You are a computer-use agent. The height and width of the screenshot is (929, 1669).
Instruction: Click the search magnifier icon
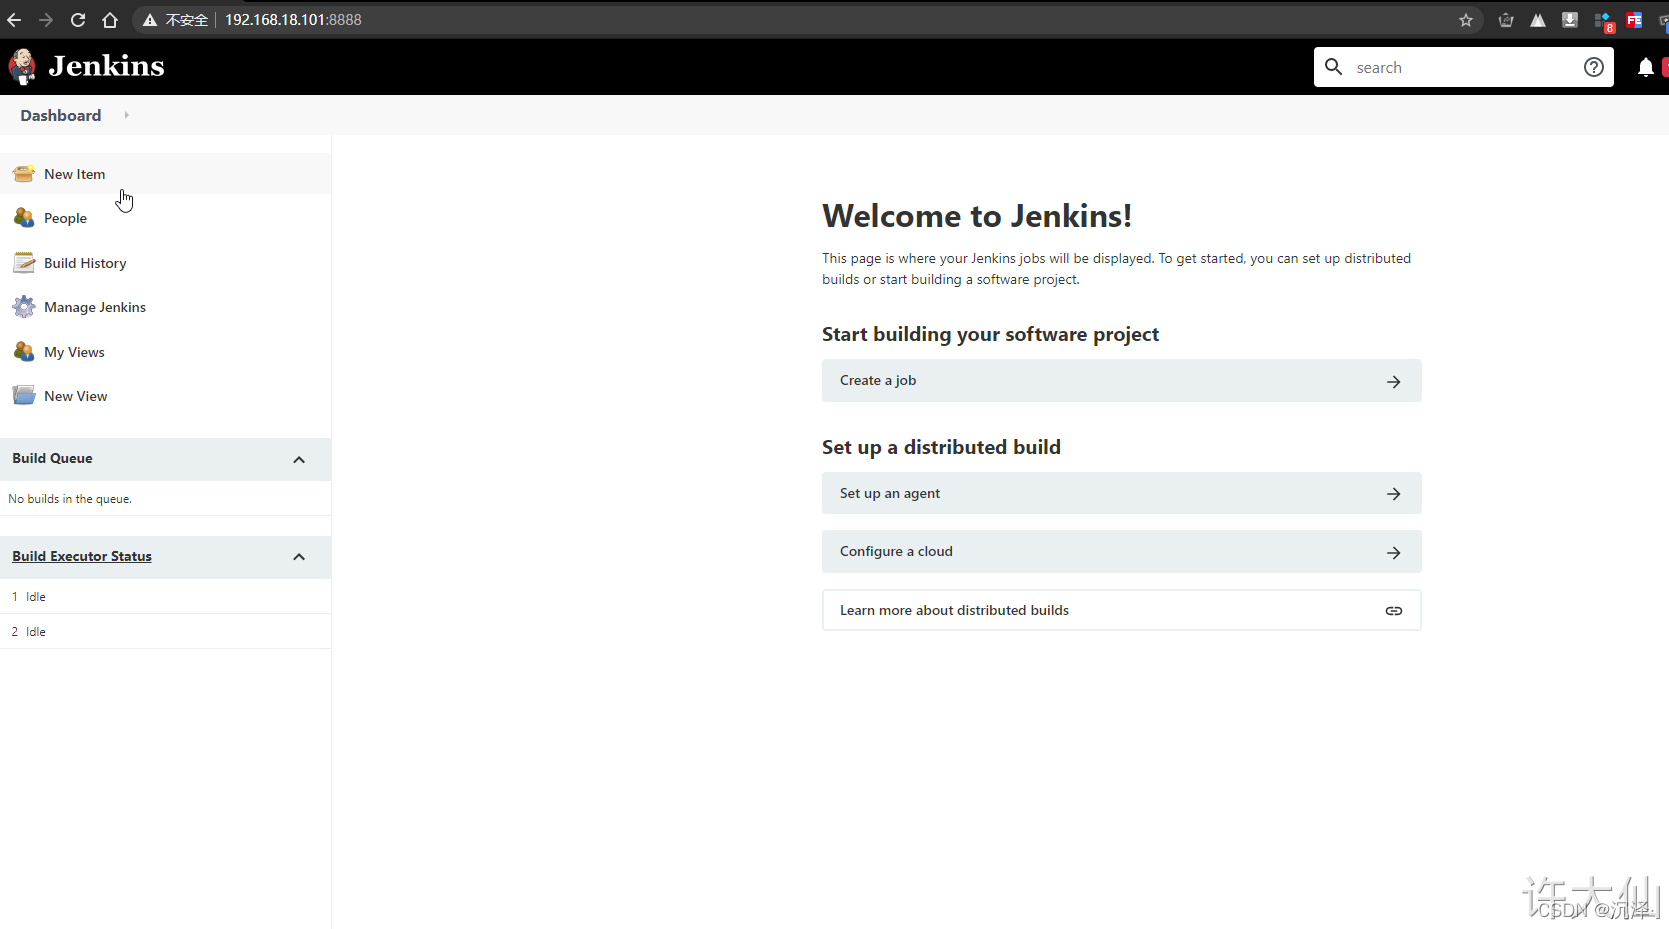tap(1333, 67)
